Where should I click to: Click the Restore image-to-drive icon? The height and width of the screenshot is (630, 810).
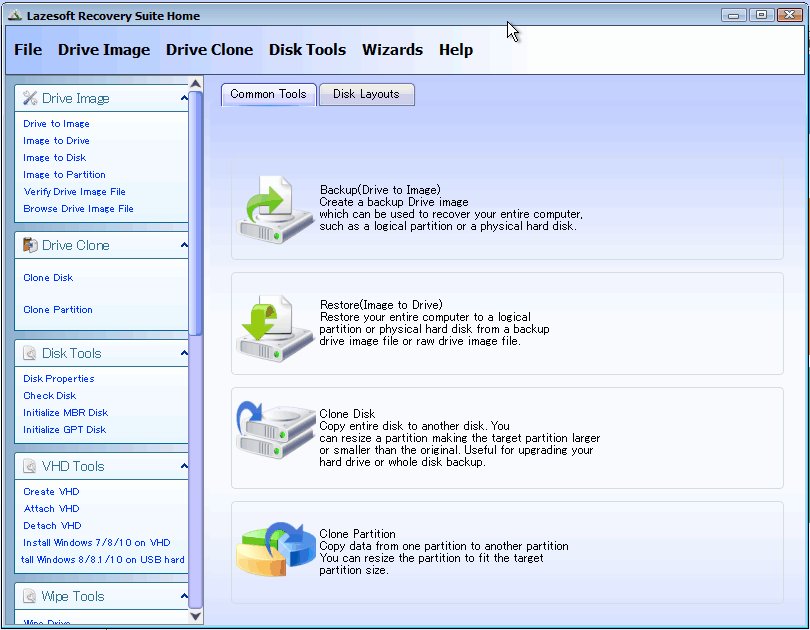[x=275, y=328]
